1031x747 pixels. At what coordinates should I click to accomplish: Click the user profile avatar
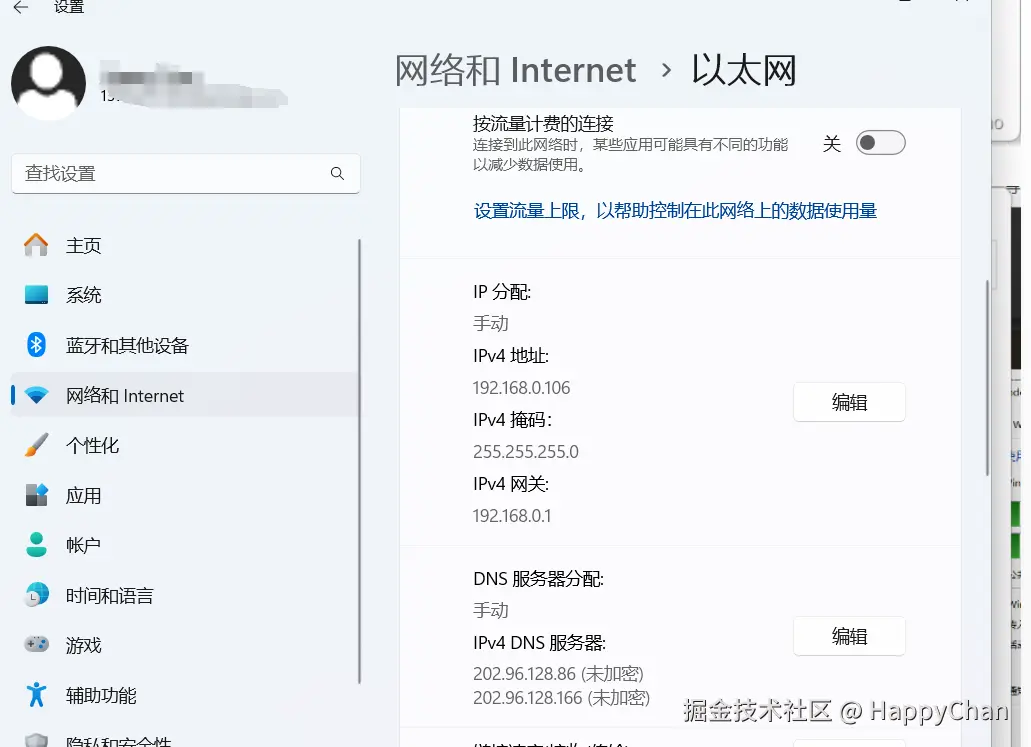48,83
